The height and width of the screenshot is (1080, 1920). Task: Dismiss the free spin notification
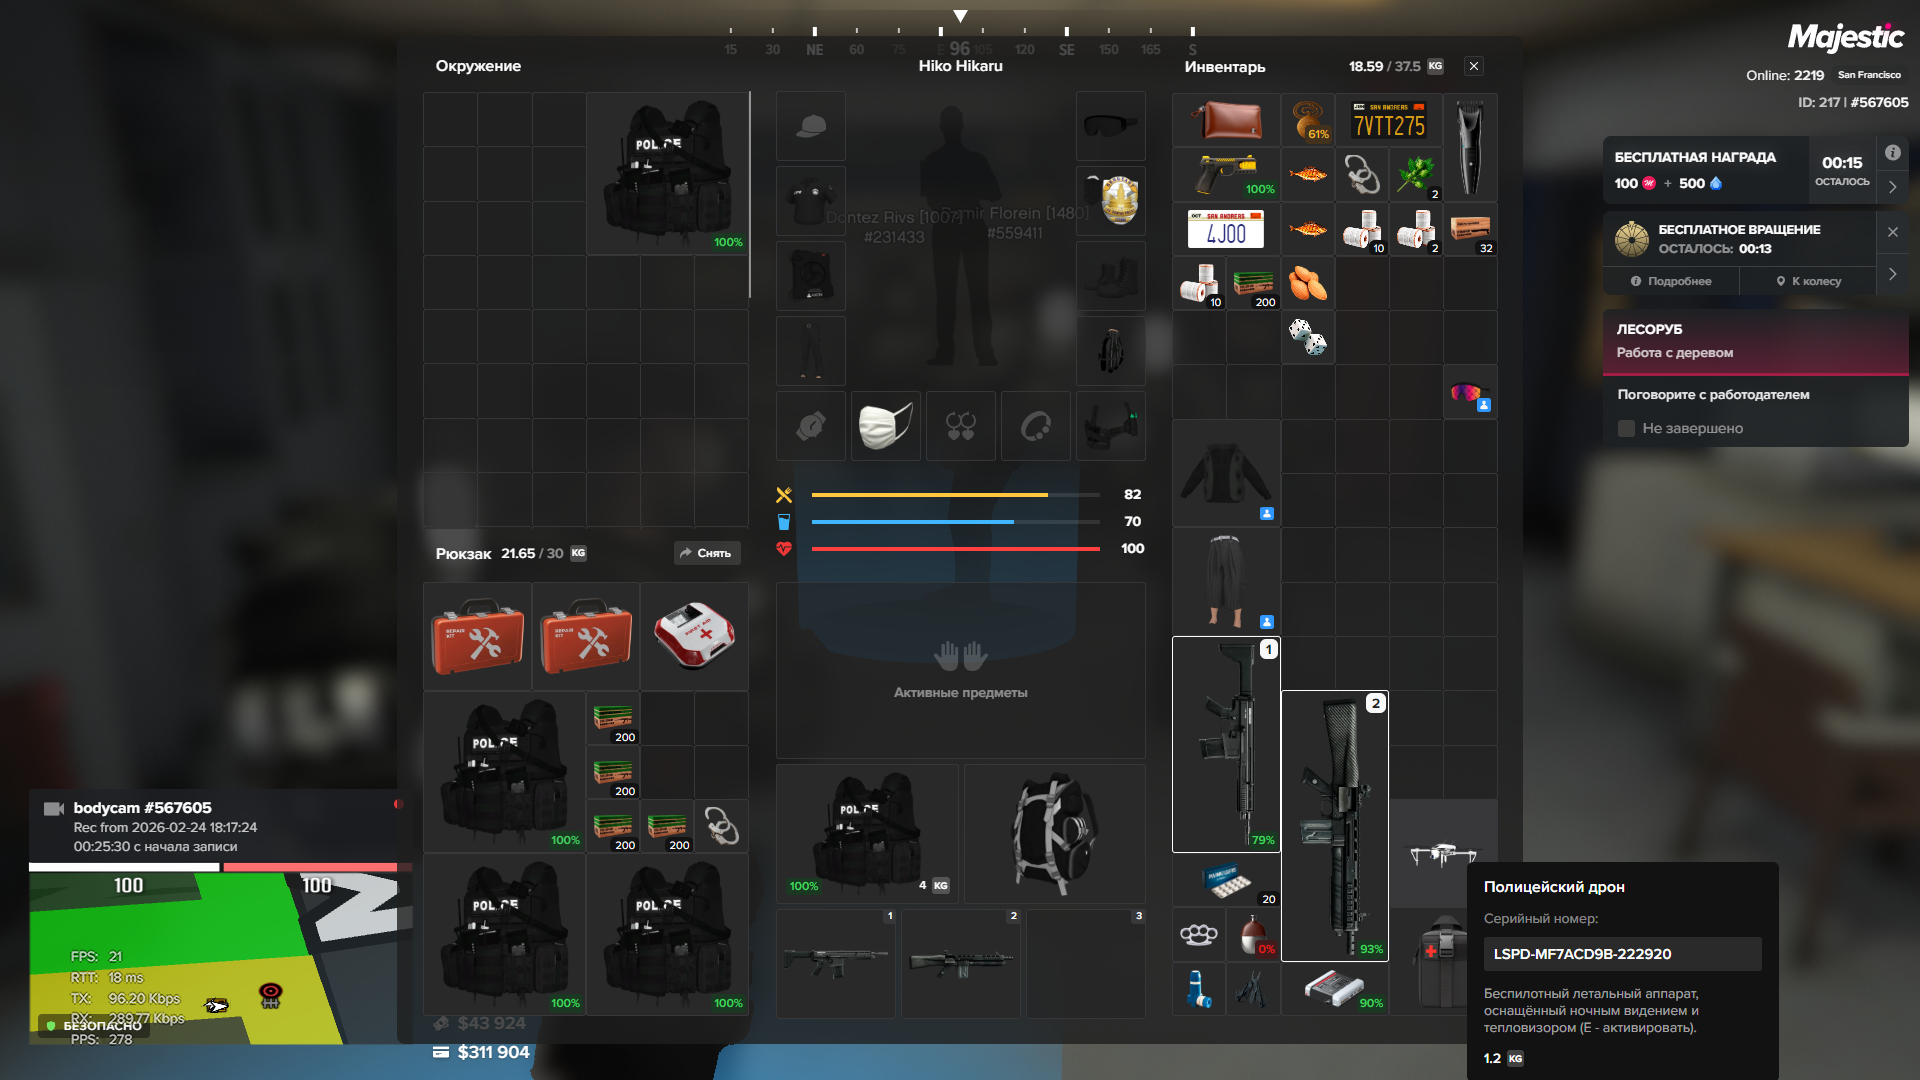click(1892, 232)
